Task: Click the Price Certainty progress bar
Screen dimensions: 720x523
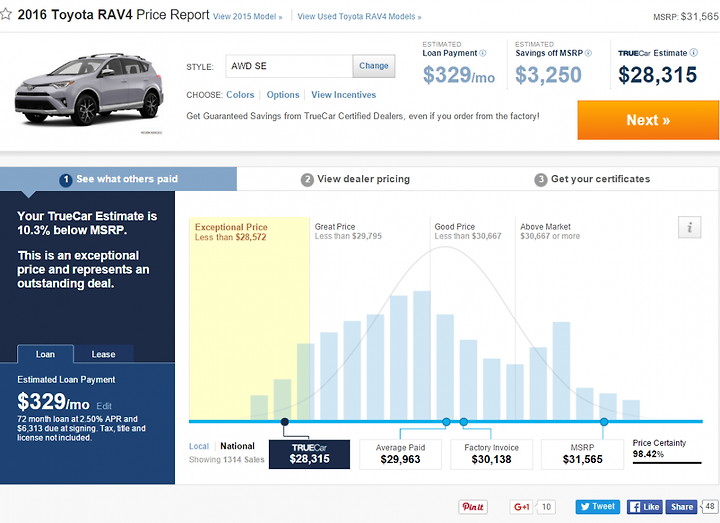Action: coord(667,463)
